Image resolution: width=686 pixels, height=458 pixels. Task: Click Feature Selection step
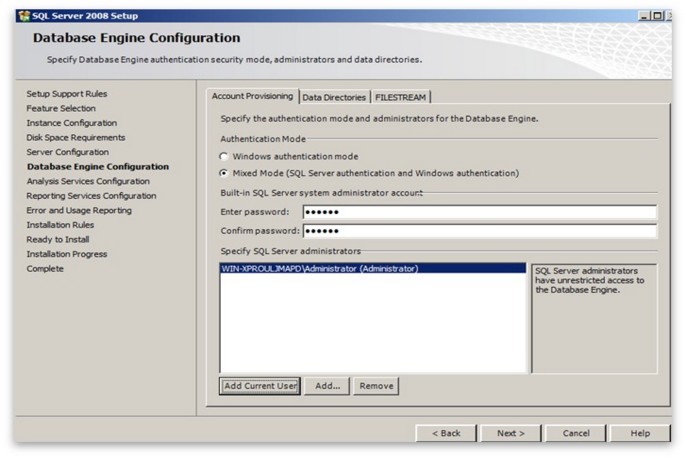point(61,108)
